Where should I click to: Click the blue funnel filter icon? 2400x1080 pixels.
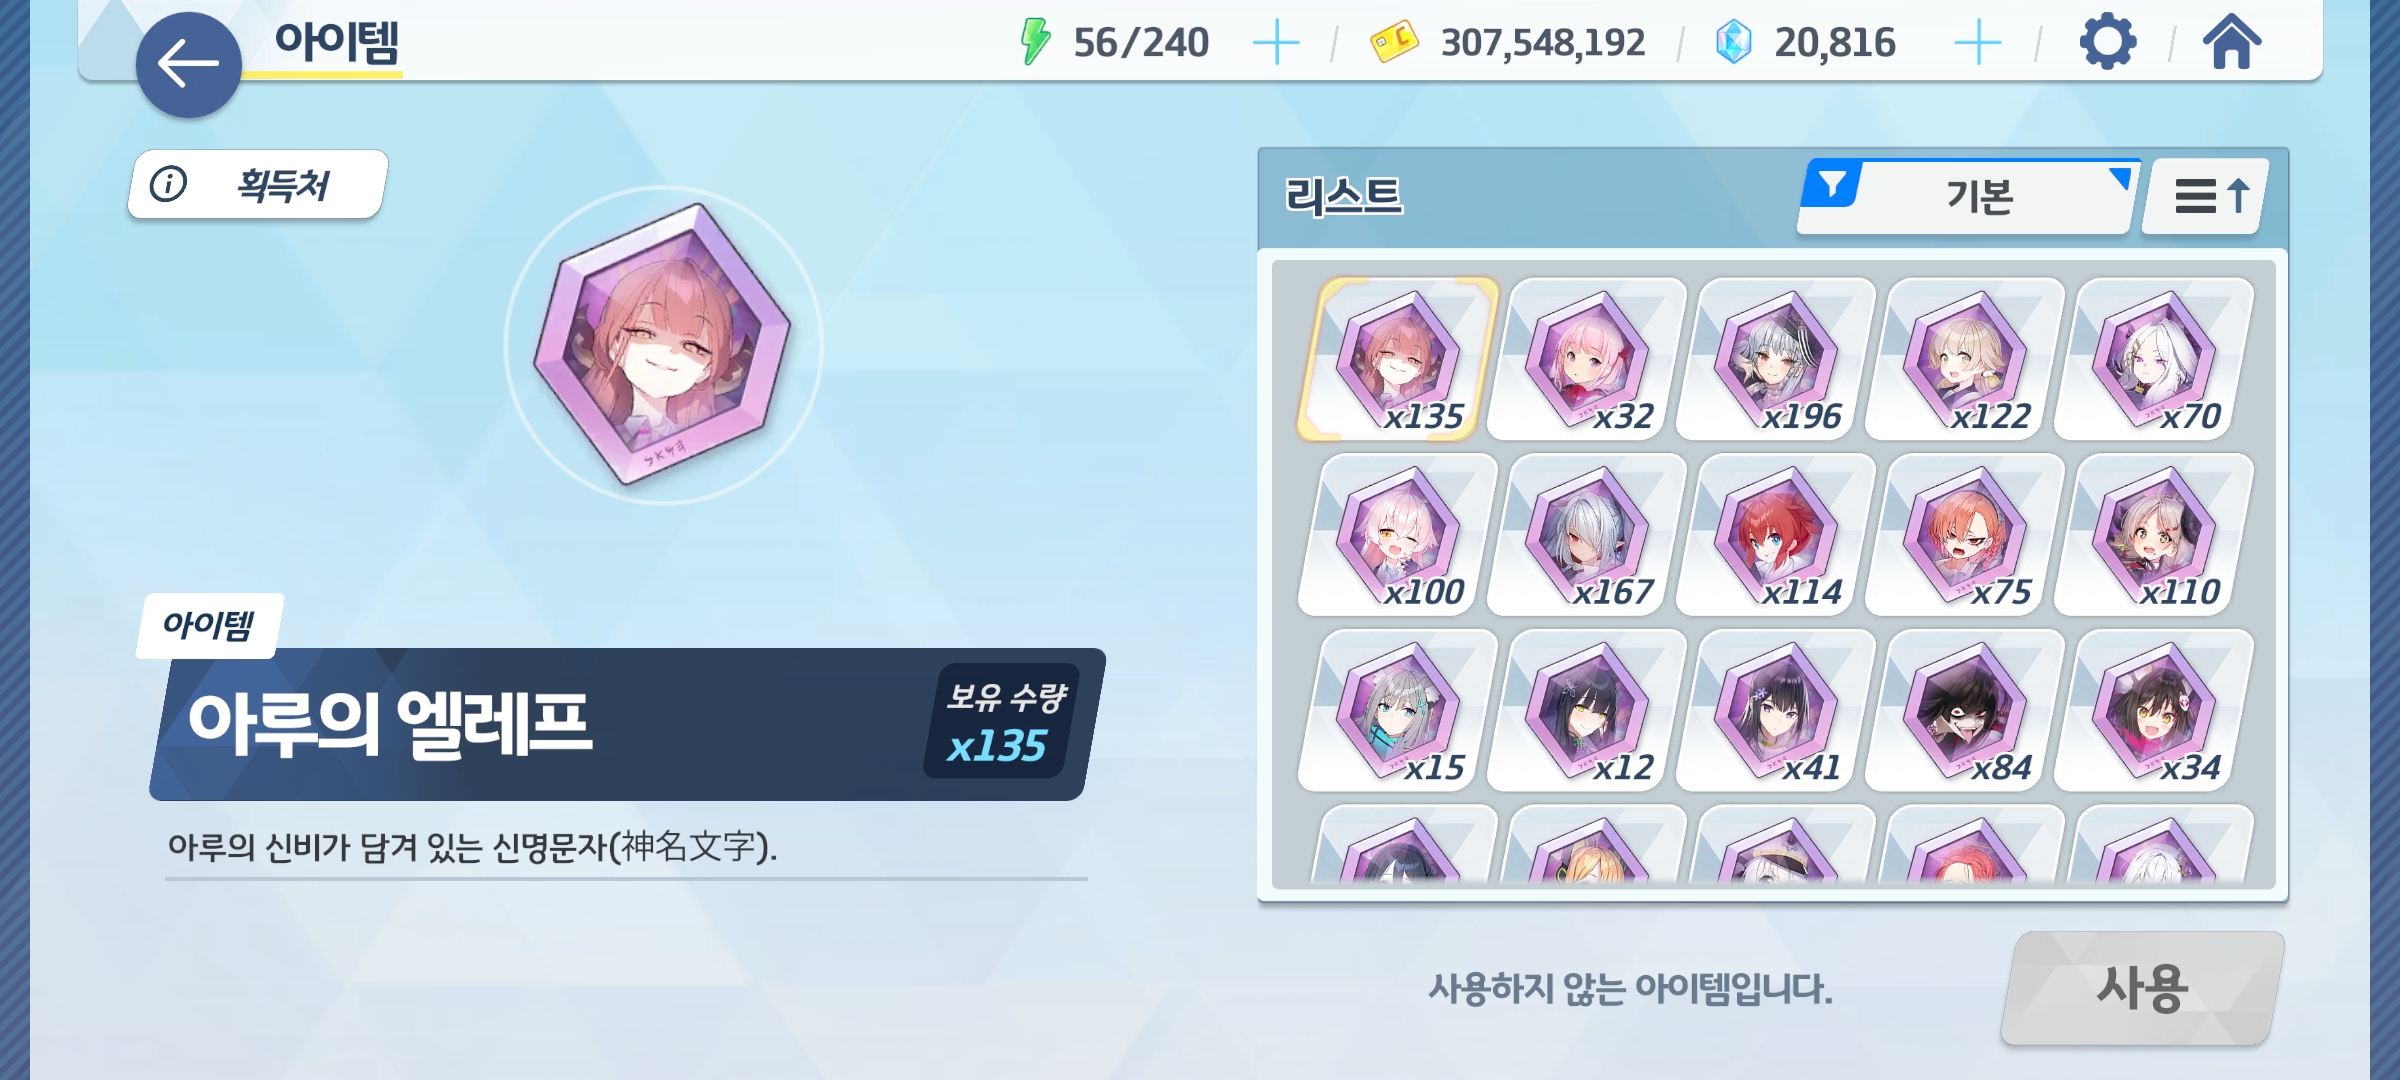1832,185
